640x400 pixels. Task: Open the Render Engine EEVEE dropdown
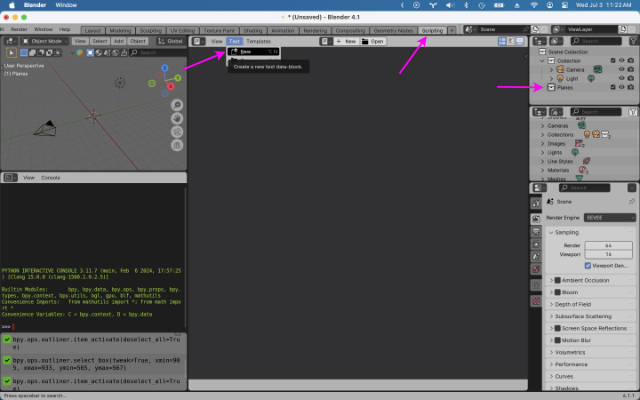pyautogui.click(x=610, y=218)
